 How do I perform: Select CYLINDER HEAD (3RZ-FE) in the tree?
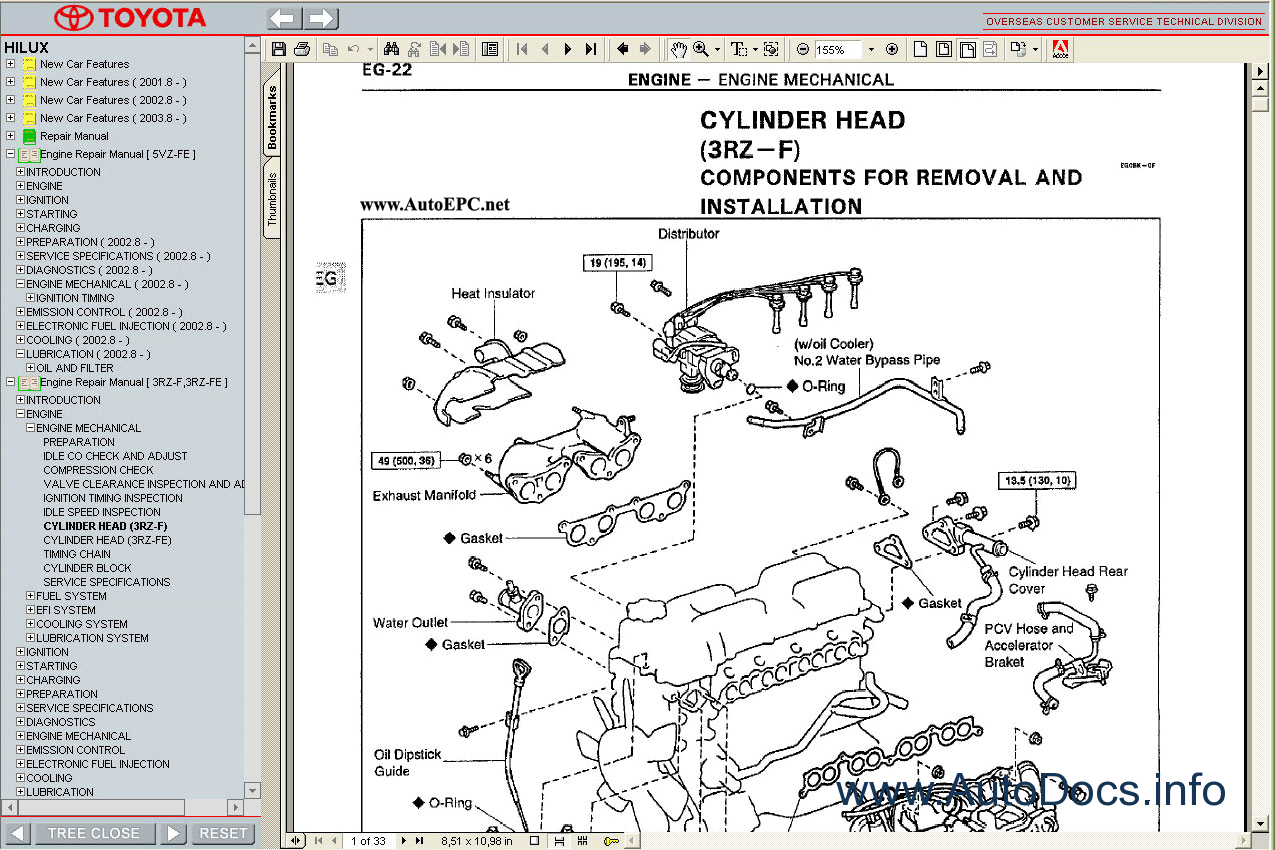[107, 540]
